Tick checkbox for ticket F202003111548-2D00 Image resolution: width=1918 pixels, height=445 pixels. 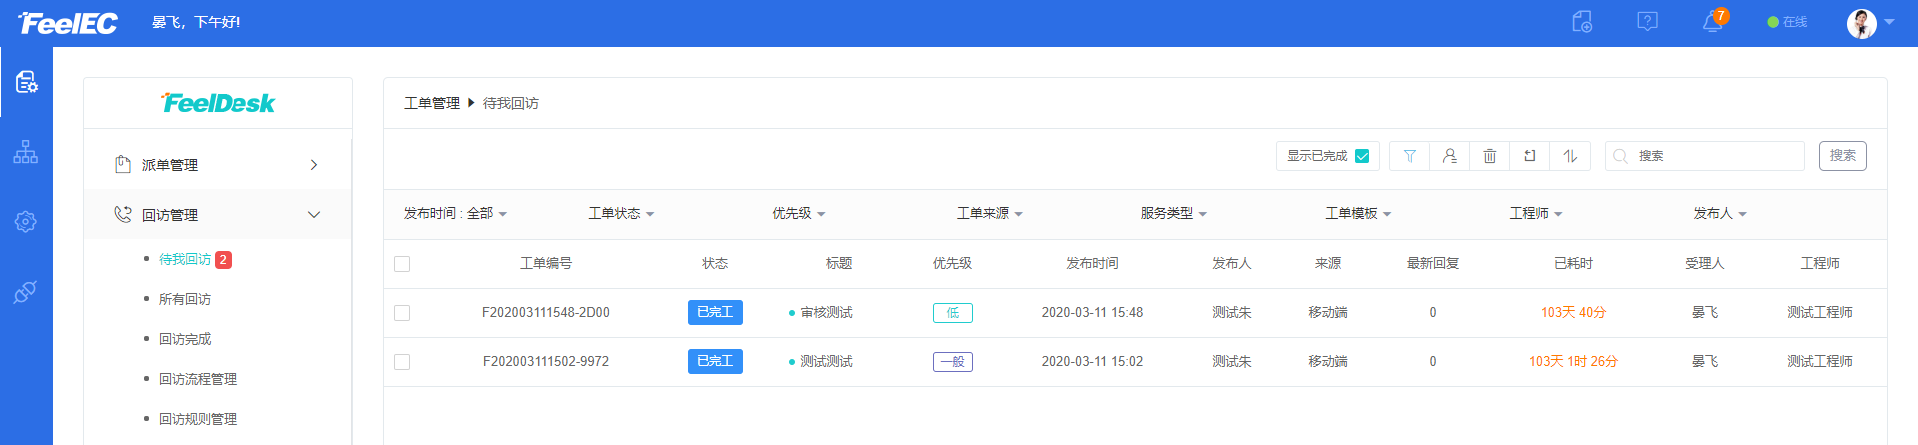click(402, 313)
